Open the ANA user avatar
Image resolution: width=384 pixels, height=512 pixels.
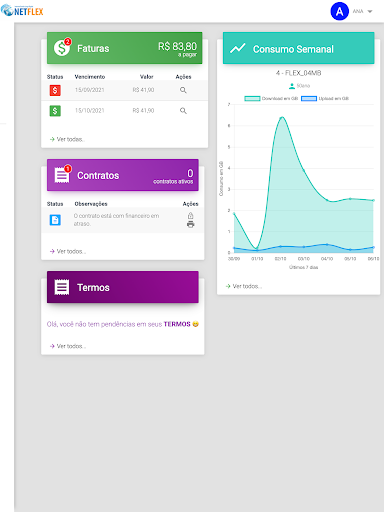pyautogui.click(x=339, y=11)
